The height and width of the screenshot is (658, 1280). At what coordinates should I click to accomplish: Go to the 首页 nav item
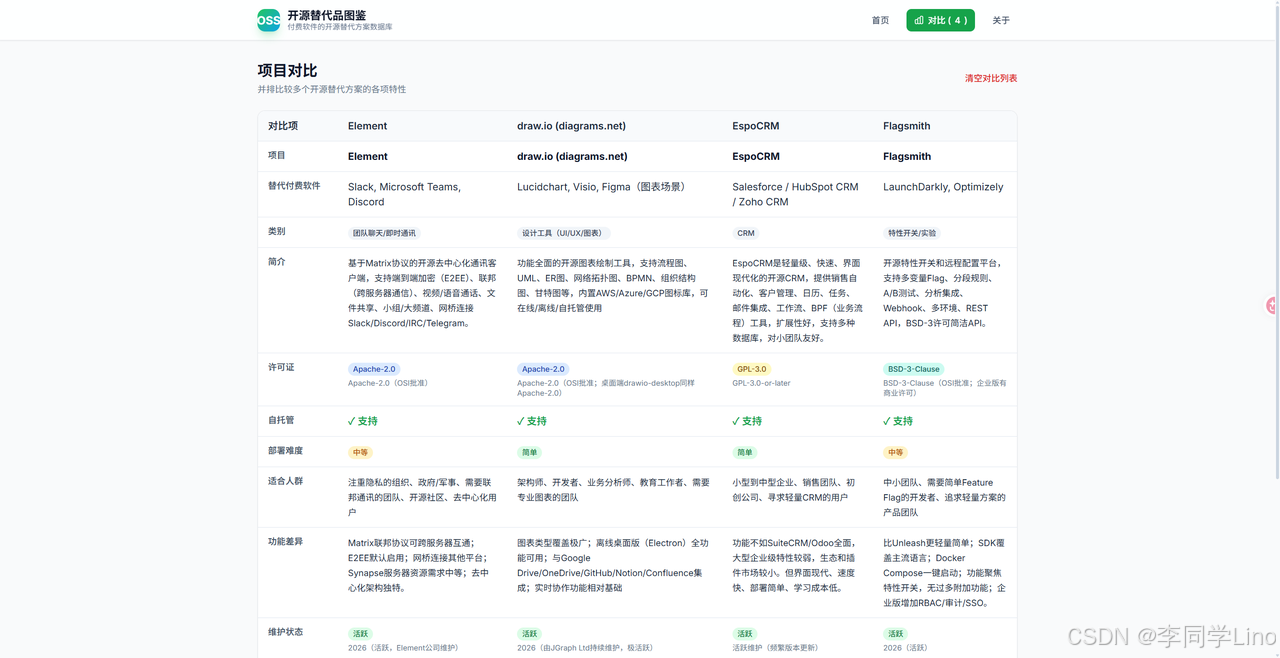point(880,20)
